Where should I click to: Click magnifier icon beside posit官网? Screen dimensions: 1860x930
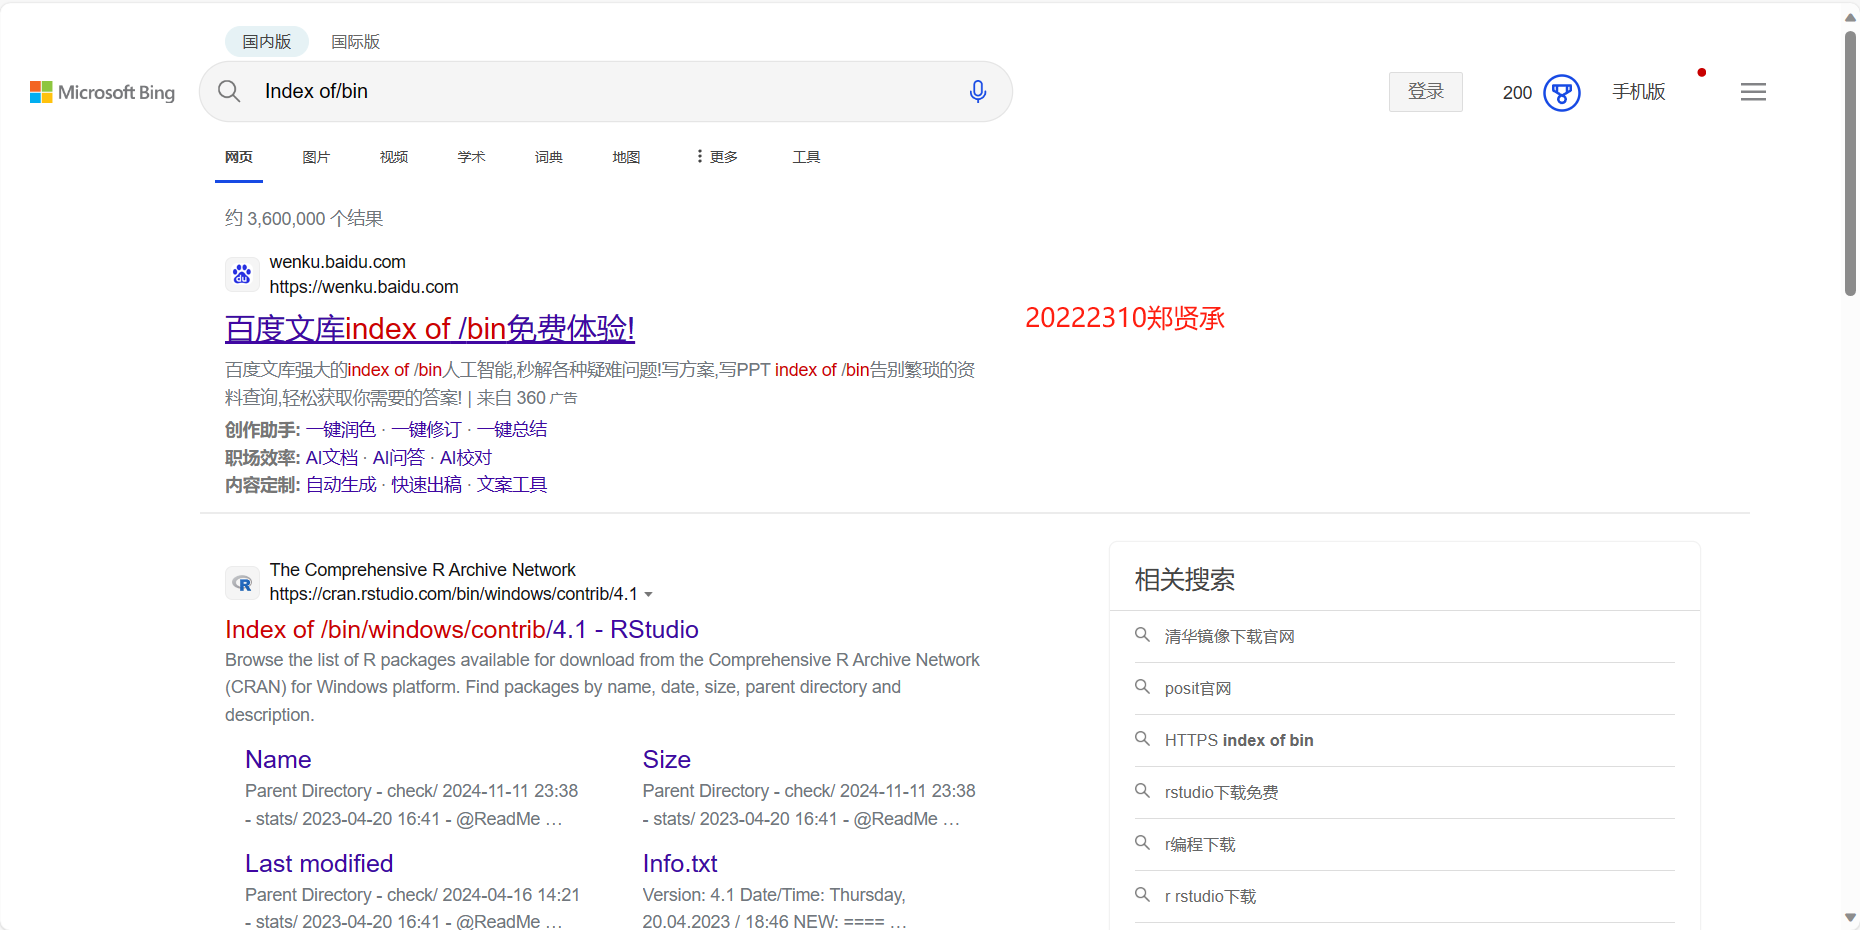[1142, 687]
